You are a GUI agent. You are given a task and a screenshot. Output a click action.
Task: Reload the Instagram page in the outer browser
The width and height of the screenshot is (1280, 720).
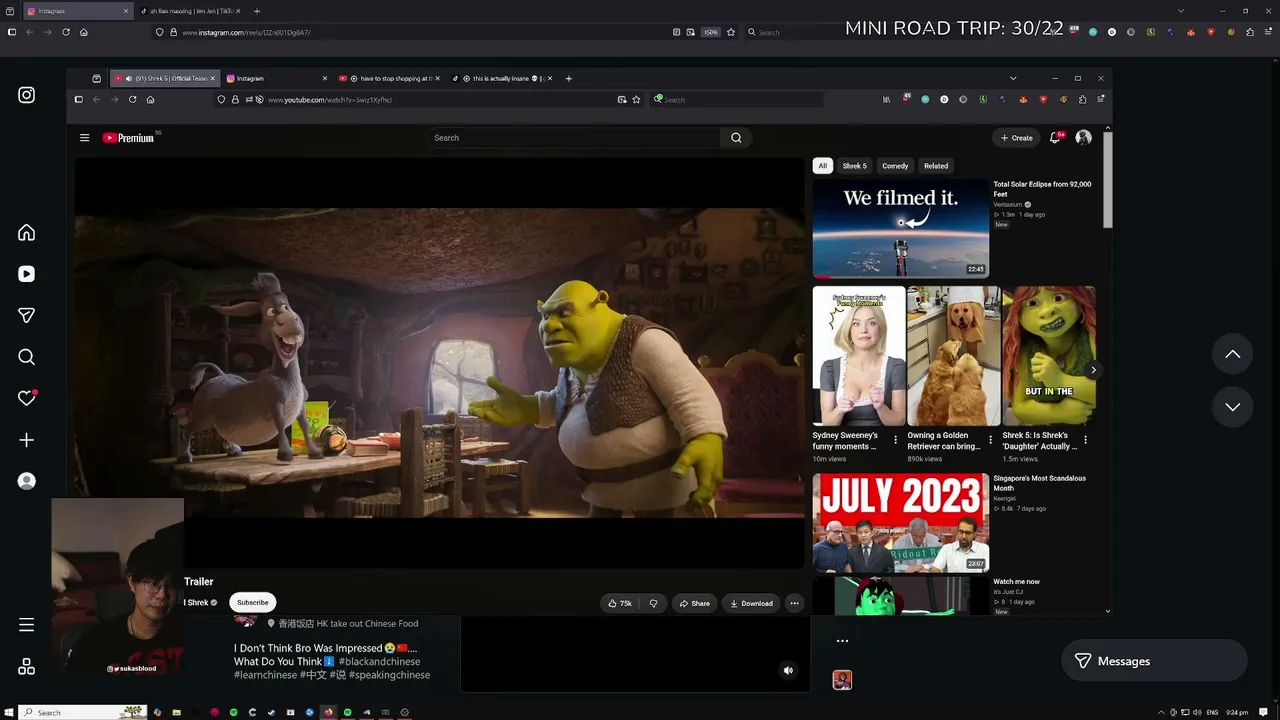[66, 32]
